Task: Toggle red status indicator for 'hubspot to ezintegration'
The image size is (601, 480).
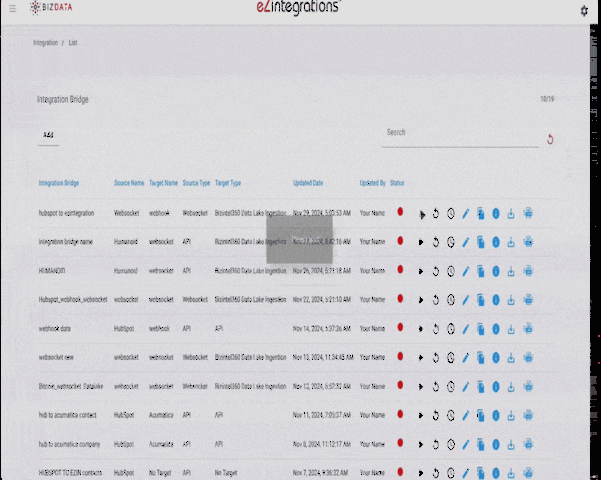Action: 400,212
